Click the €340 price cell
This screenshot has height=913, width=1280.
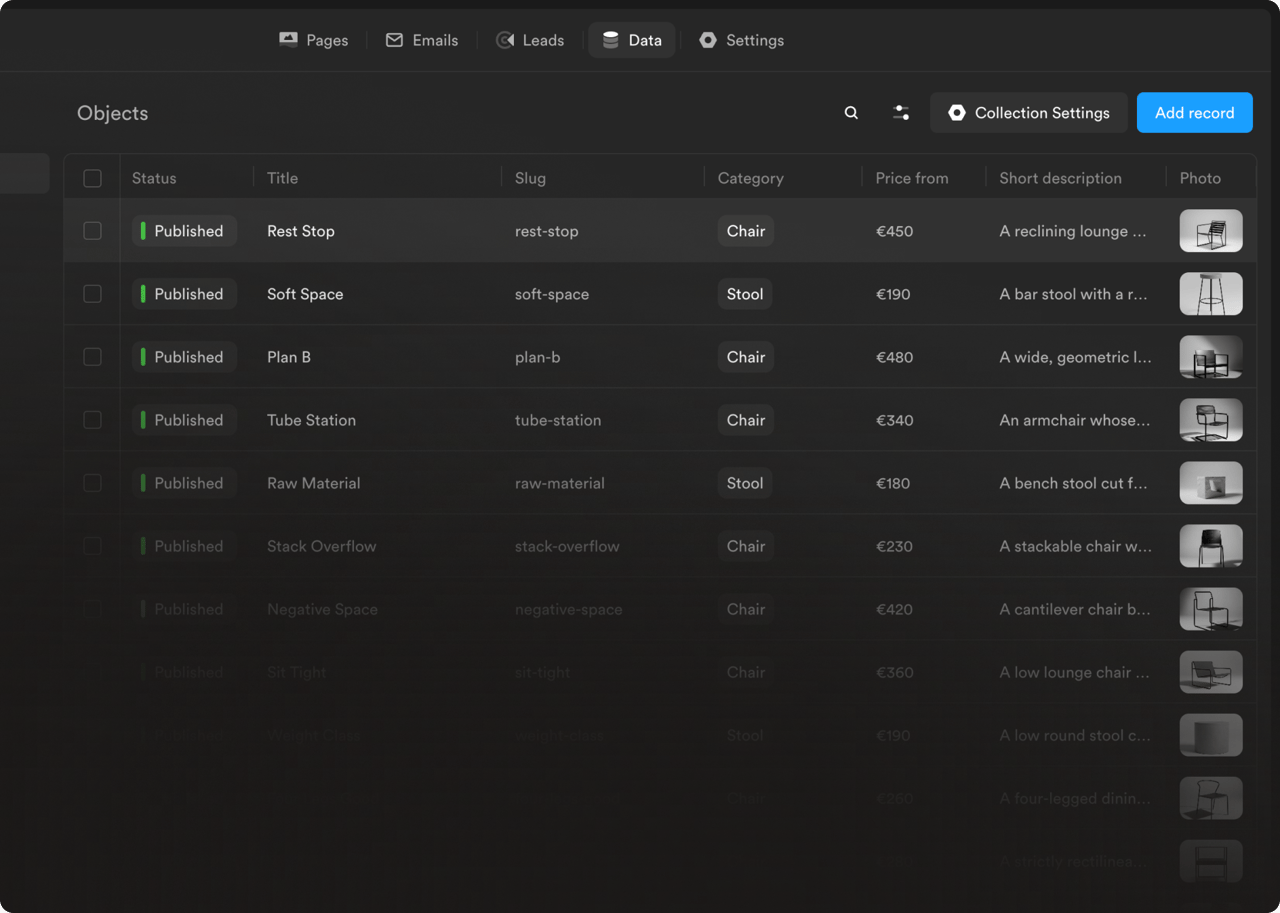pyautogui.click(x=895, y=420)
